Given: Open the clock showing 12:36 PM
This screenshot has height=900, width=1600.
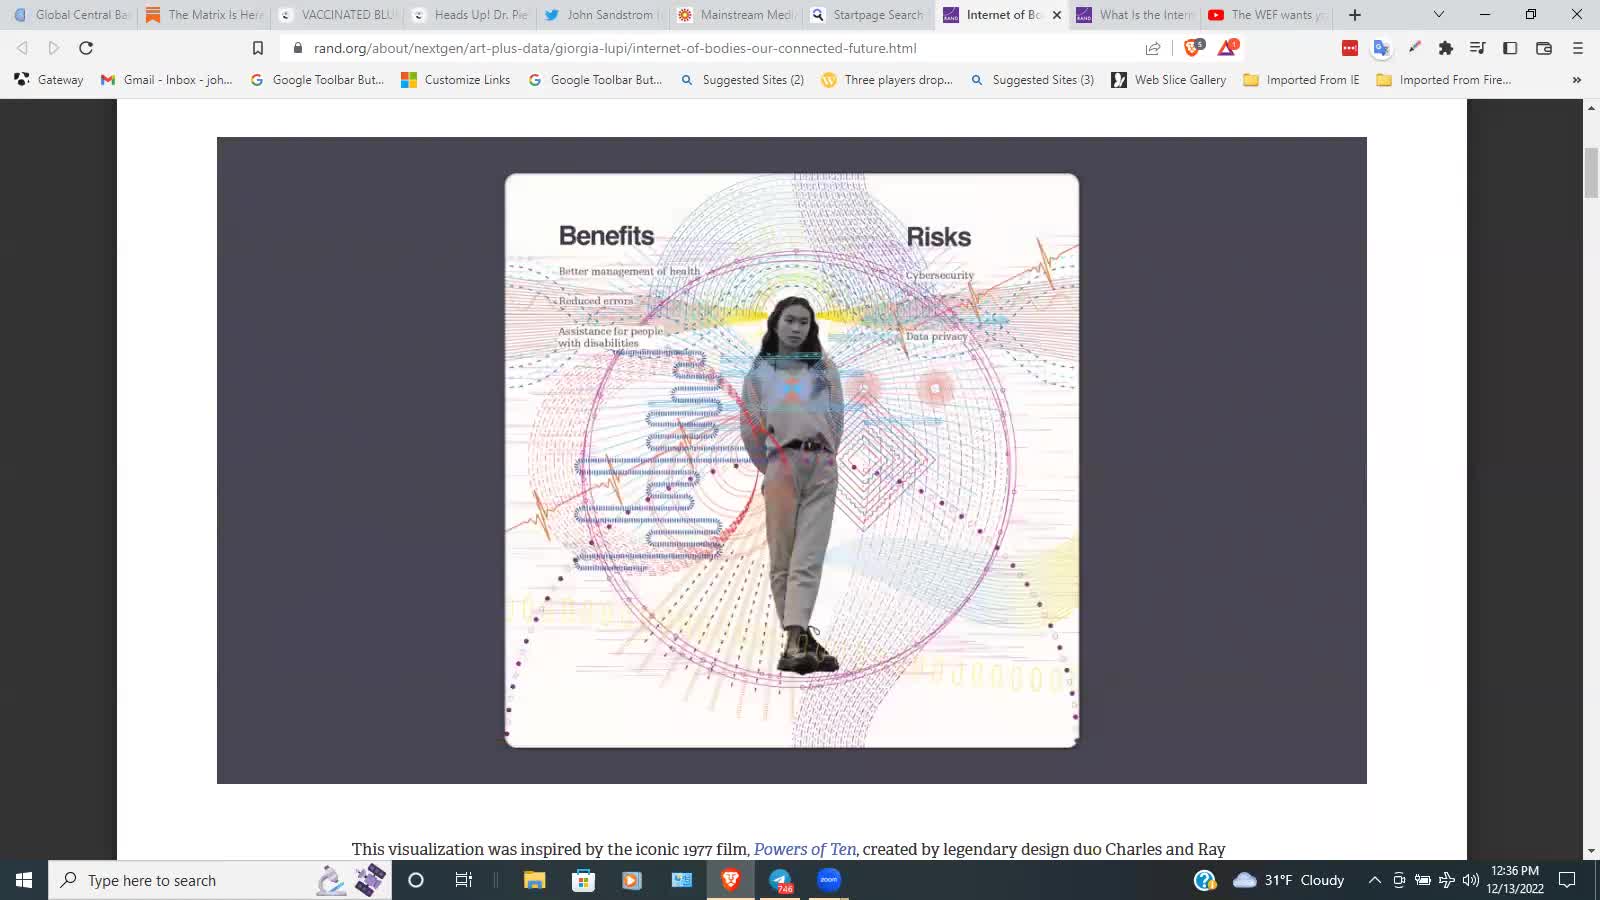Looking at the screenshot, I should tap(1515, 880).
